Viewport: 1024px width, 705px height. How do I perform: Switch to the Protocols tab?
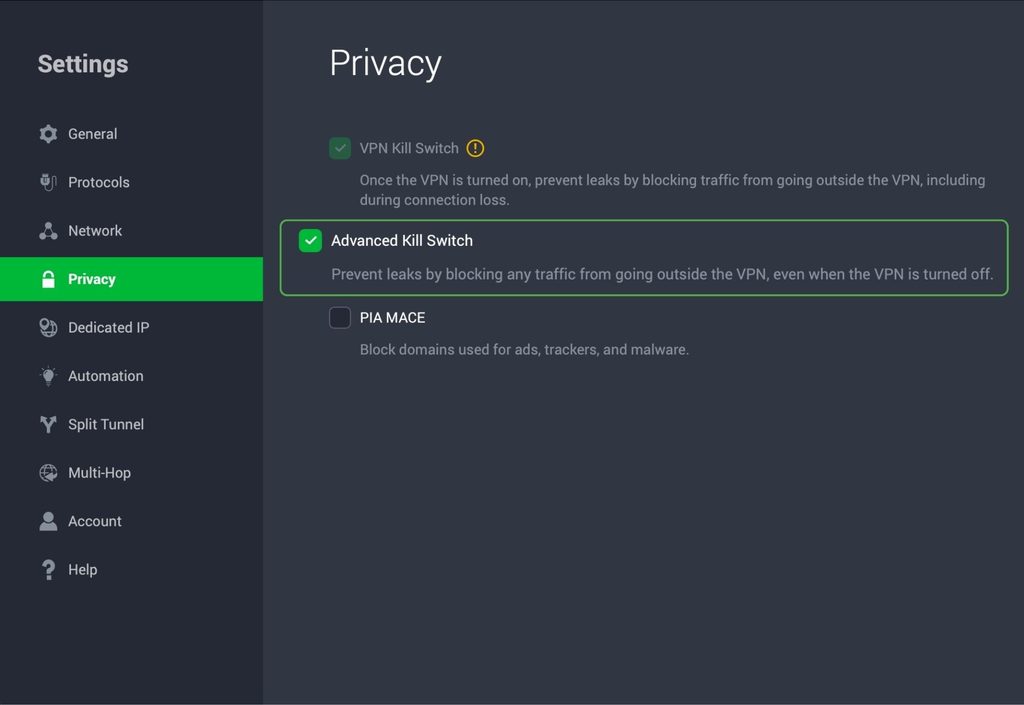pyautogui.click(x=131, y=182)
